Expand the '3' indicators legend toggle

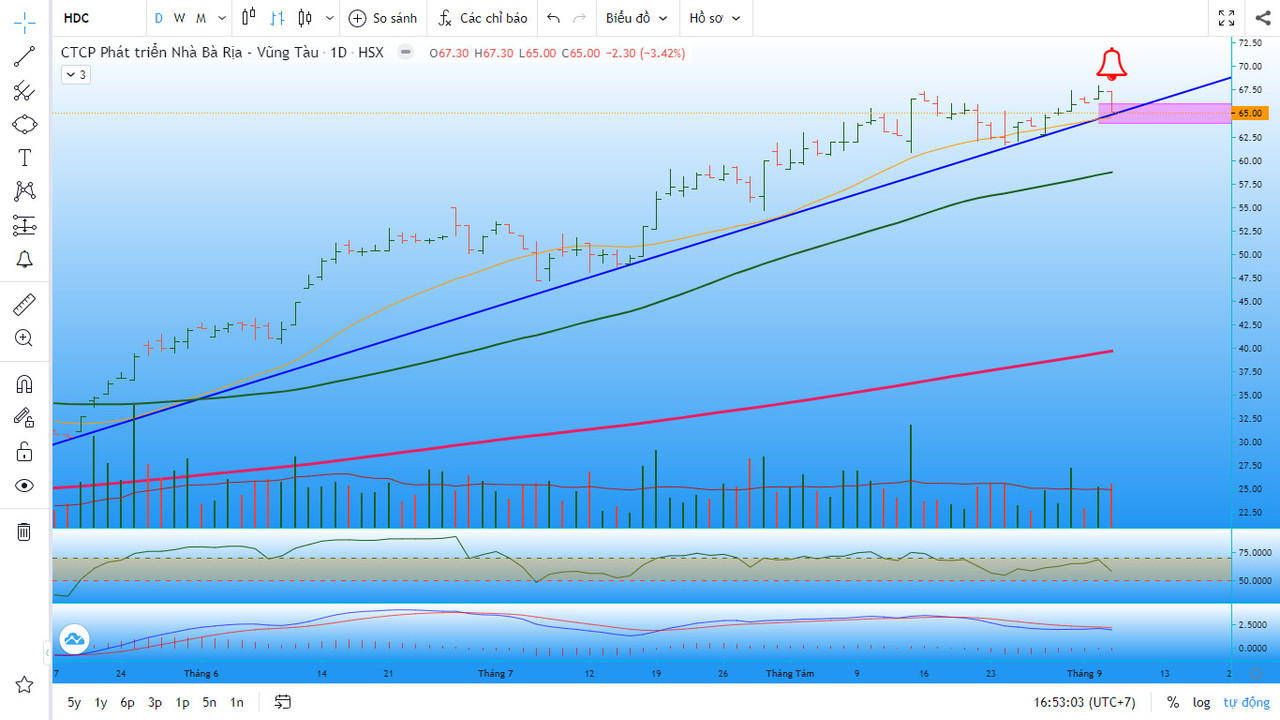pyautogui.click(x=75, y=75)
